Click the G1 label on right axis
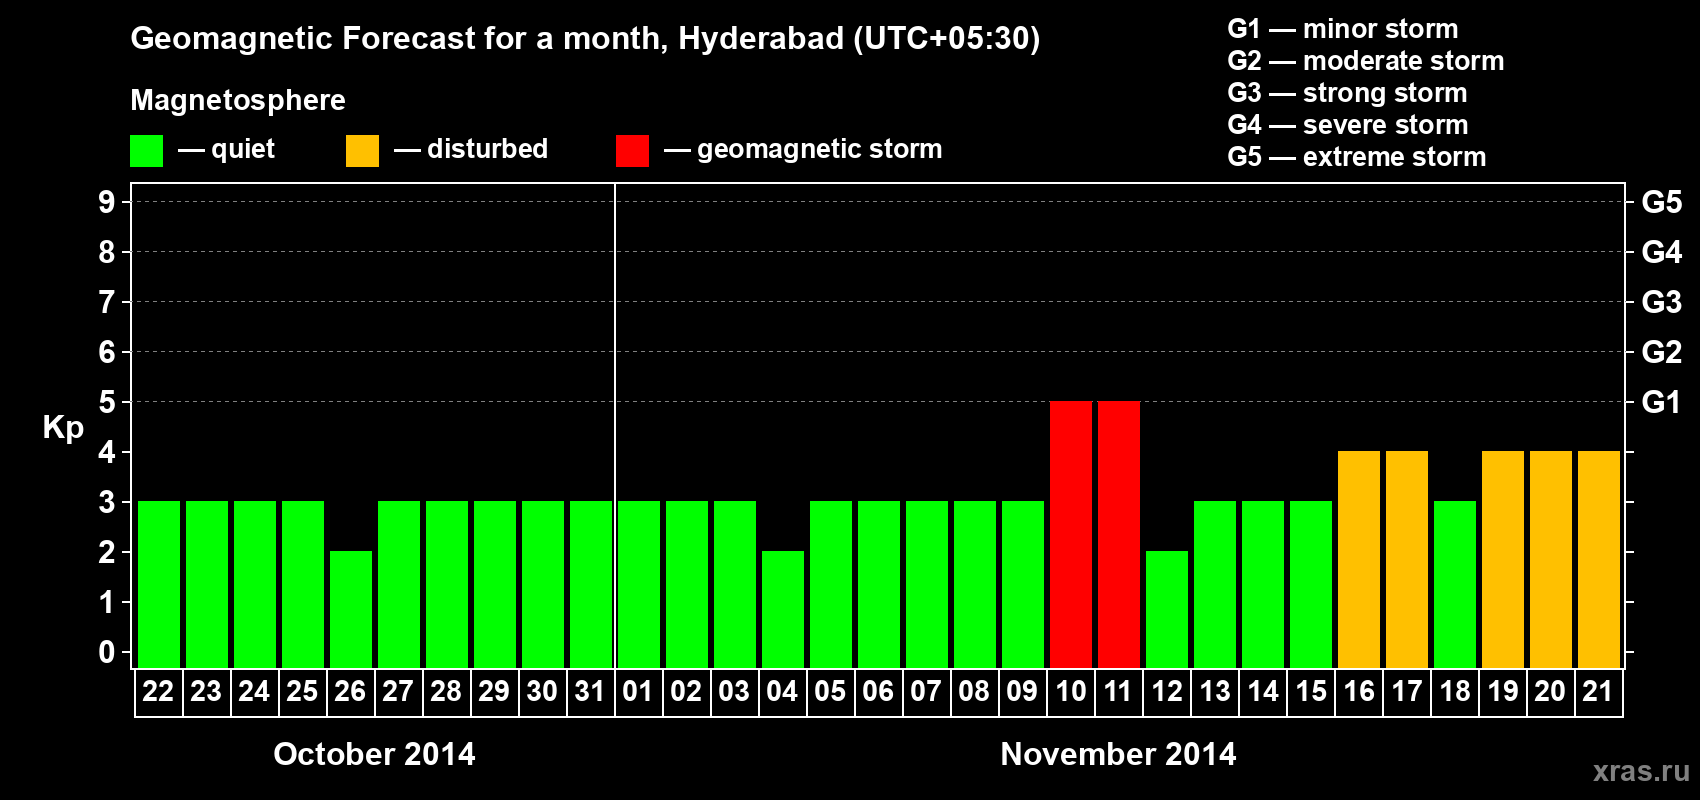The width and height of the screenshot is (1700, 800). click(1661, 402)
